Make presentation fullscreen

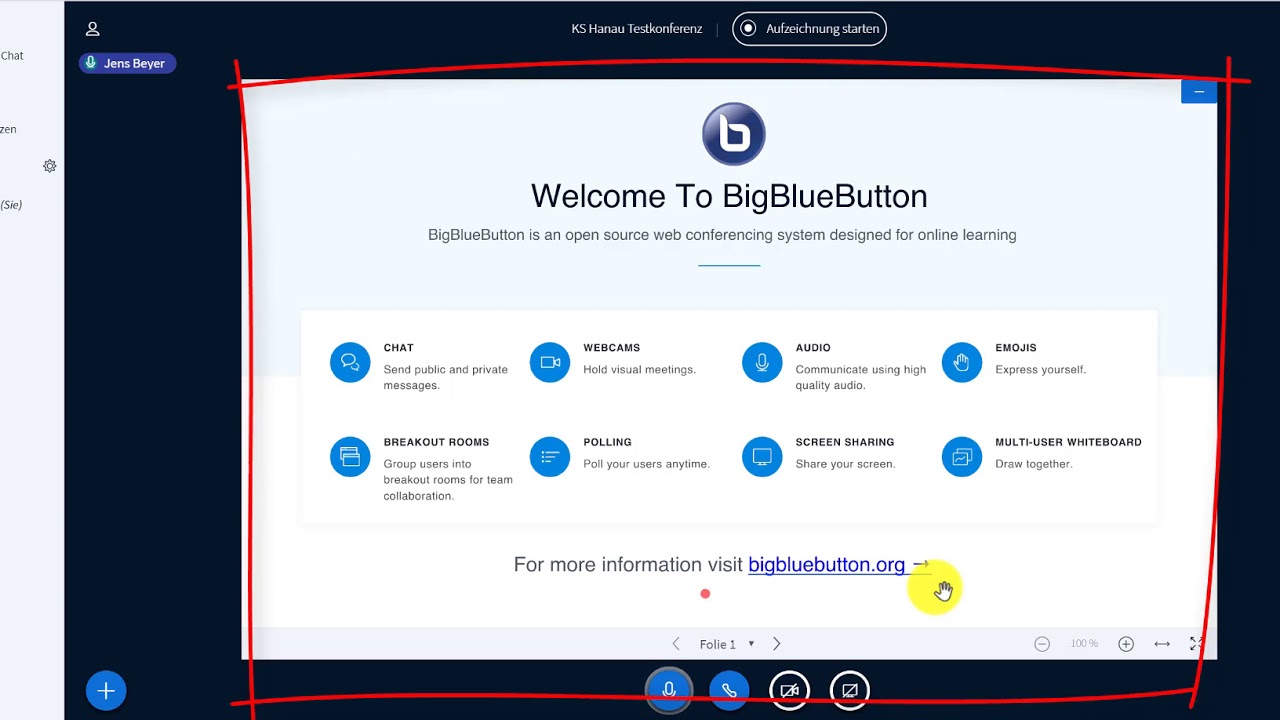pyautogui.click(x=1196, y=644)
